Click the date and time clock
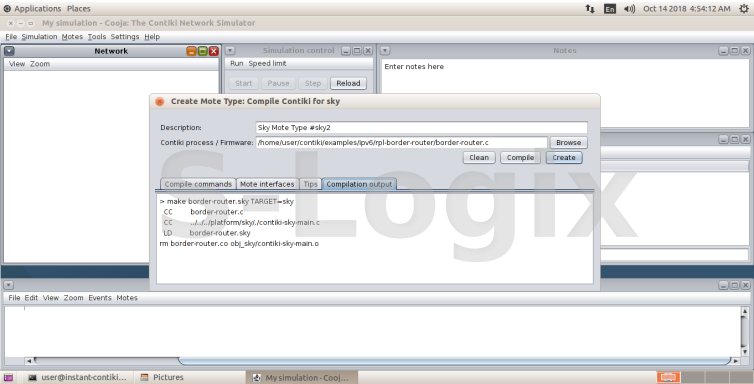754x384 pixels. click(687, 9)
